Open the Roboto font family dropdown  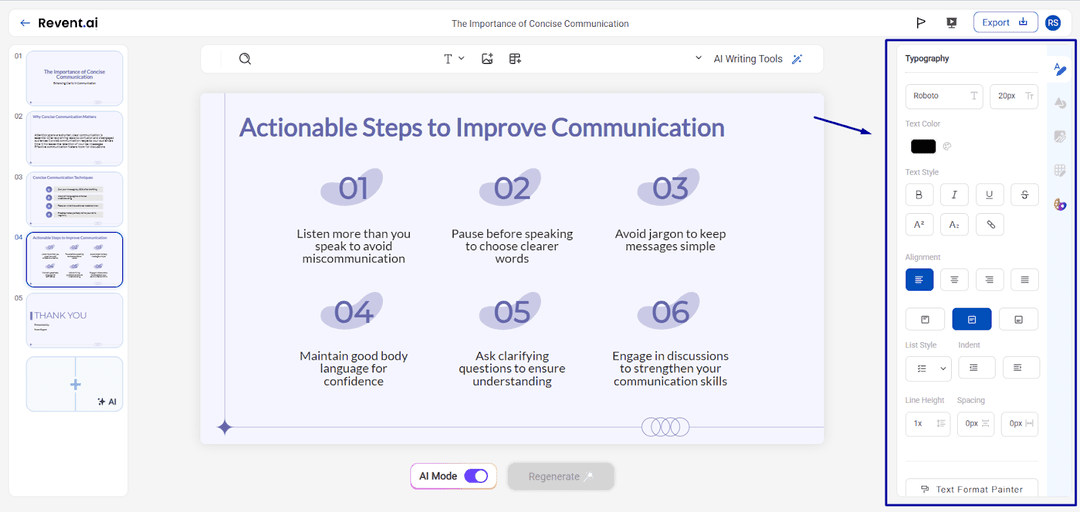click(945, 96)
